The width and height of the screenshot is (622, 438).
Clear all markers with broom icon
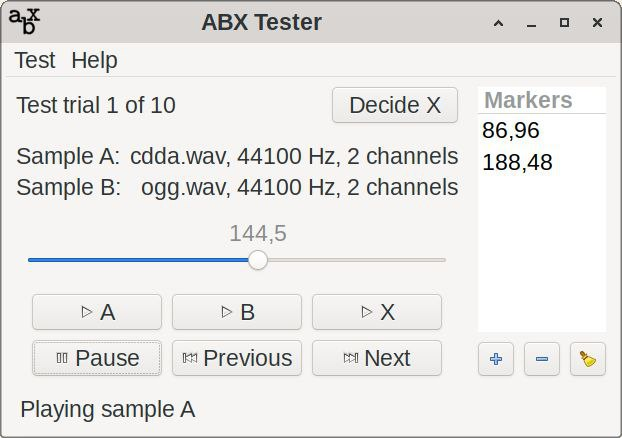[x=588, y=359]
